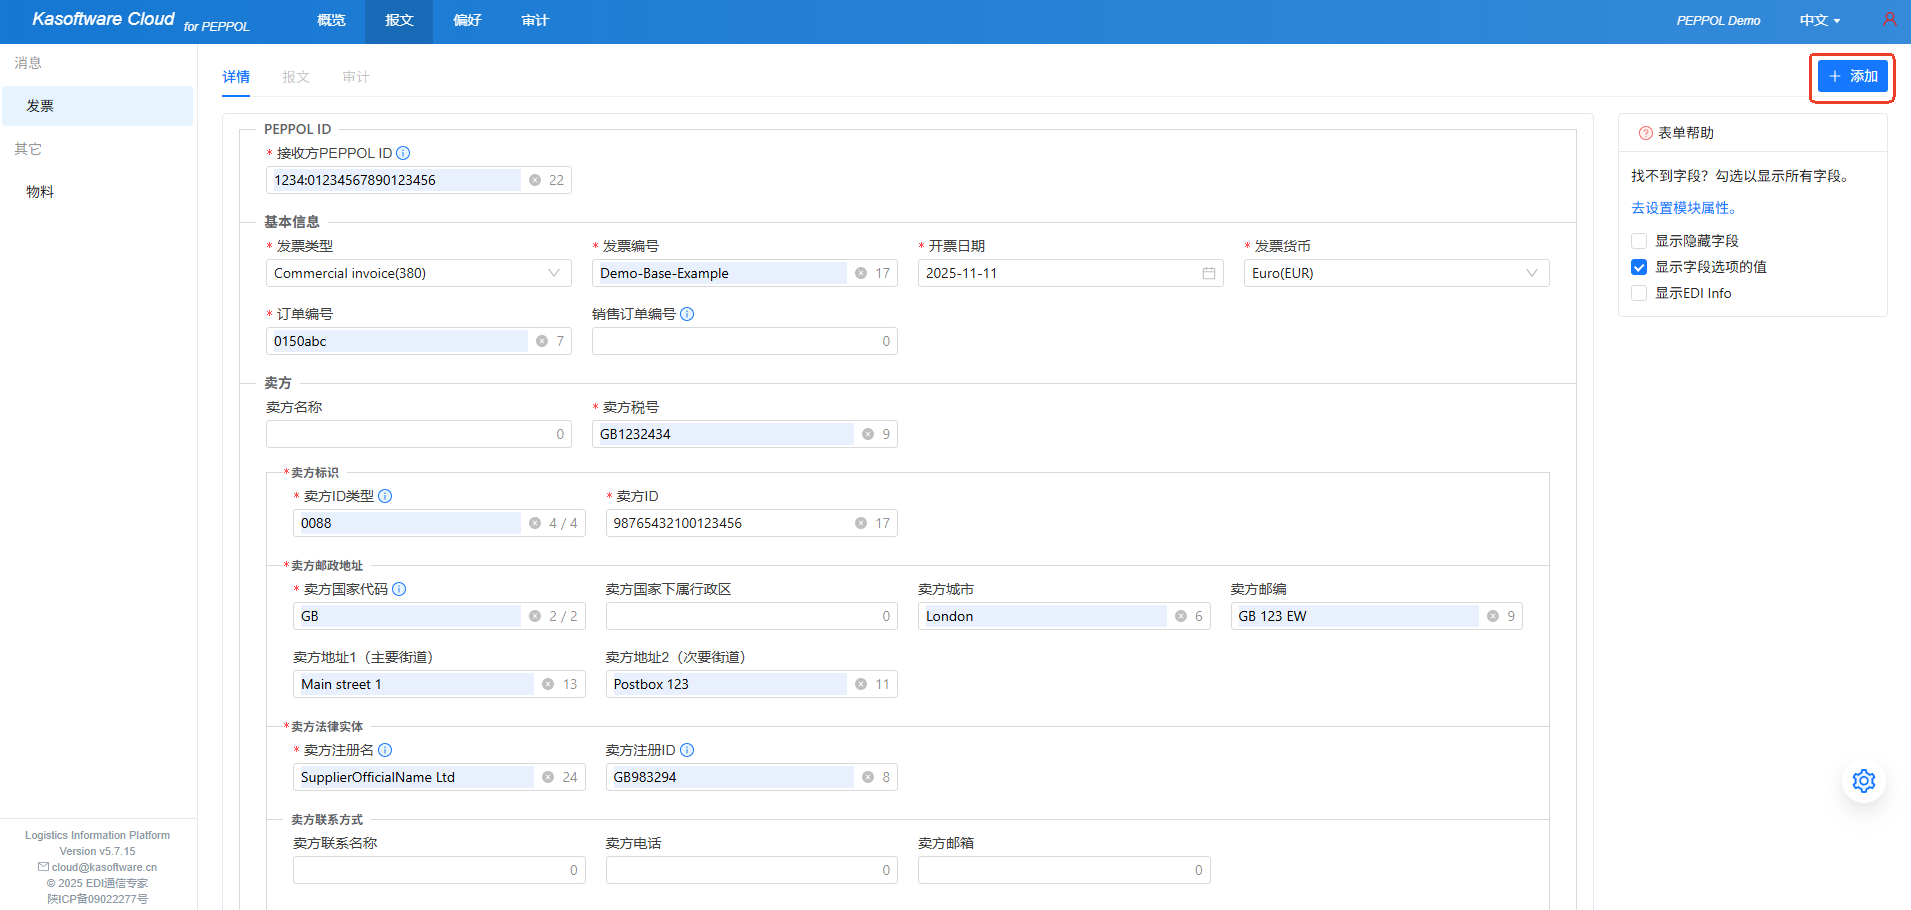This screenshot has height=910, width=1911.
Task: Click the 添加 button
Action: 1852,76
